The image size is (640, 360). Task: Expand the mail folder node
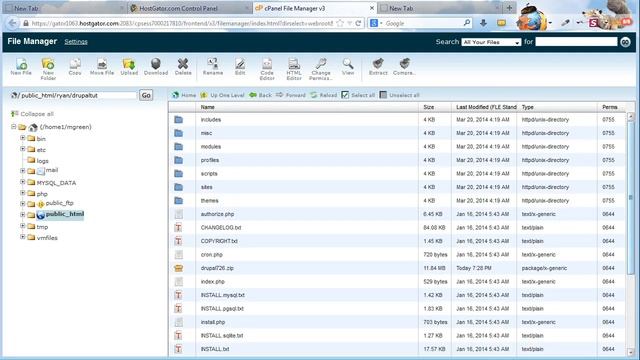tap(23, 171)
